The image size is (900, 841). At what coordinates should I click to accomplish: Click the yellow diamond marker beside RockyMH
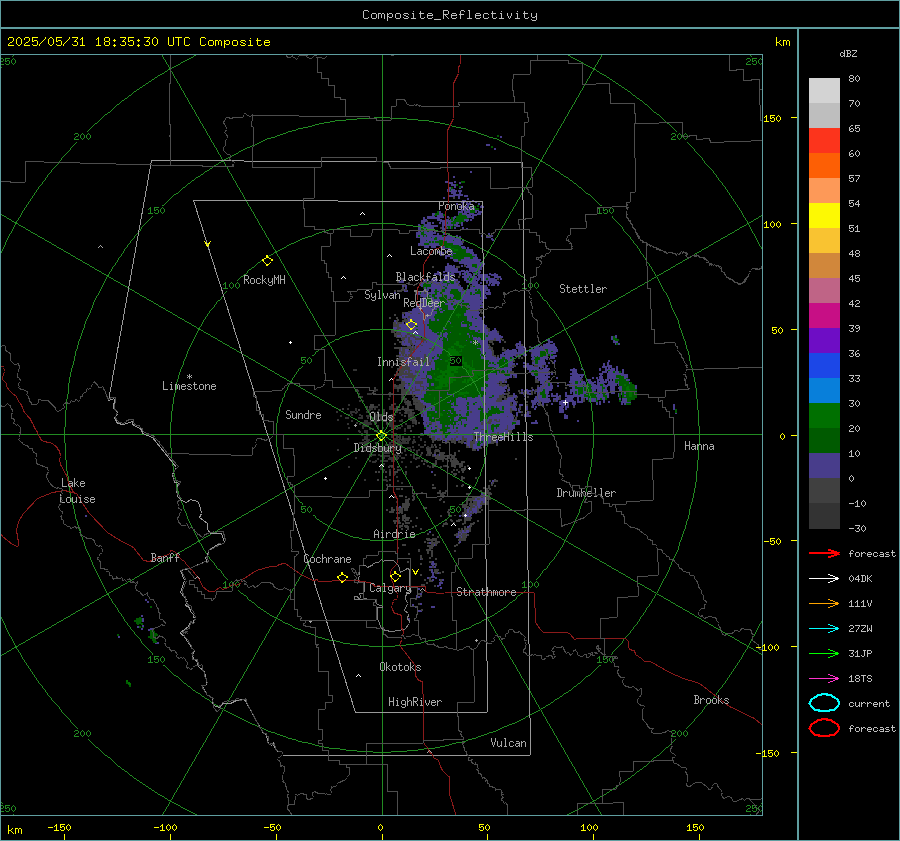pyautogui.click(x=267, y=261)
